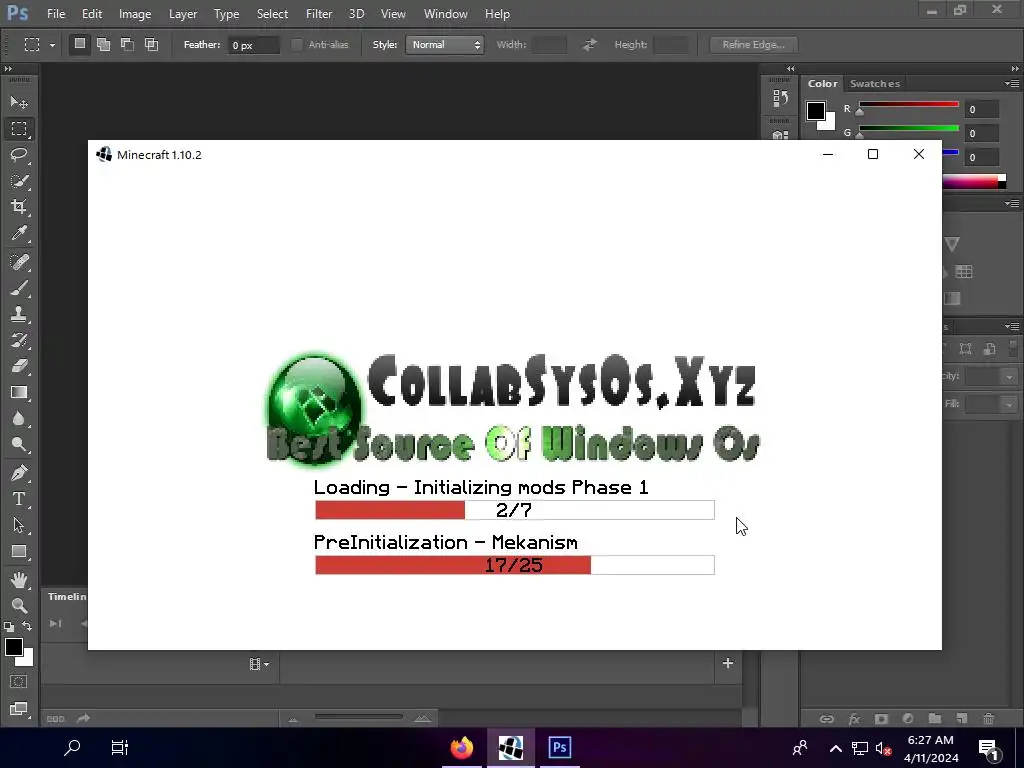Open the Window menu
Screen dimensions: 1024x768
coord(445,14)
